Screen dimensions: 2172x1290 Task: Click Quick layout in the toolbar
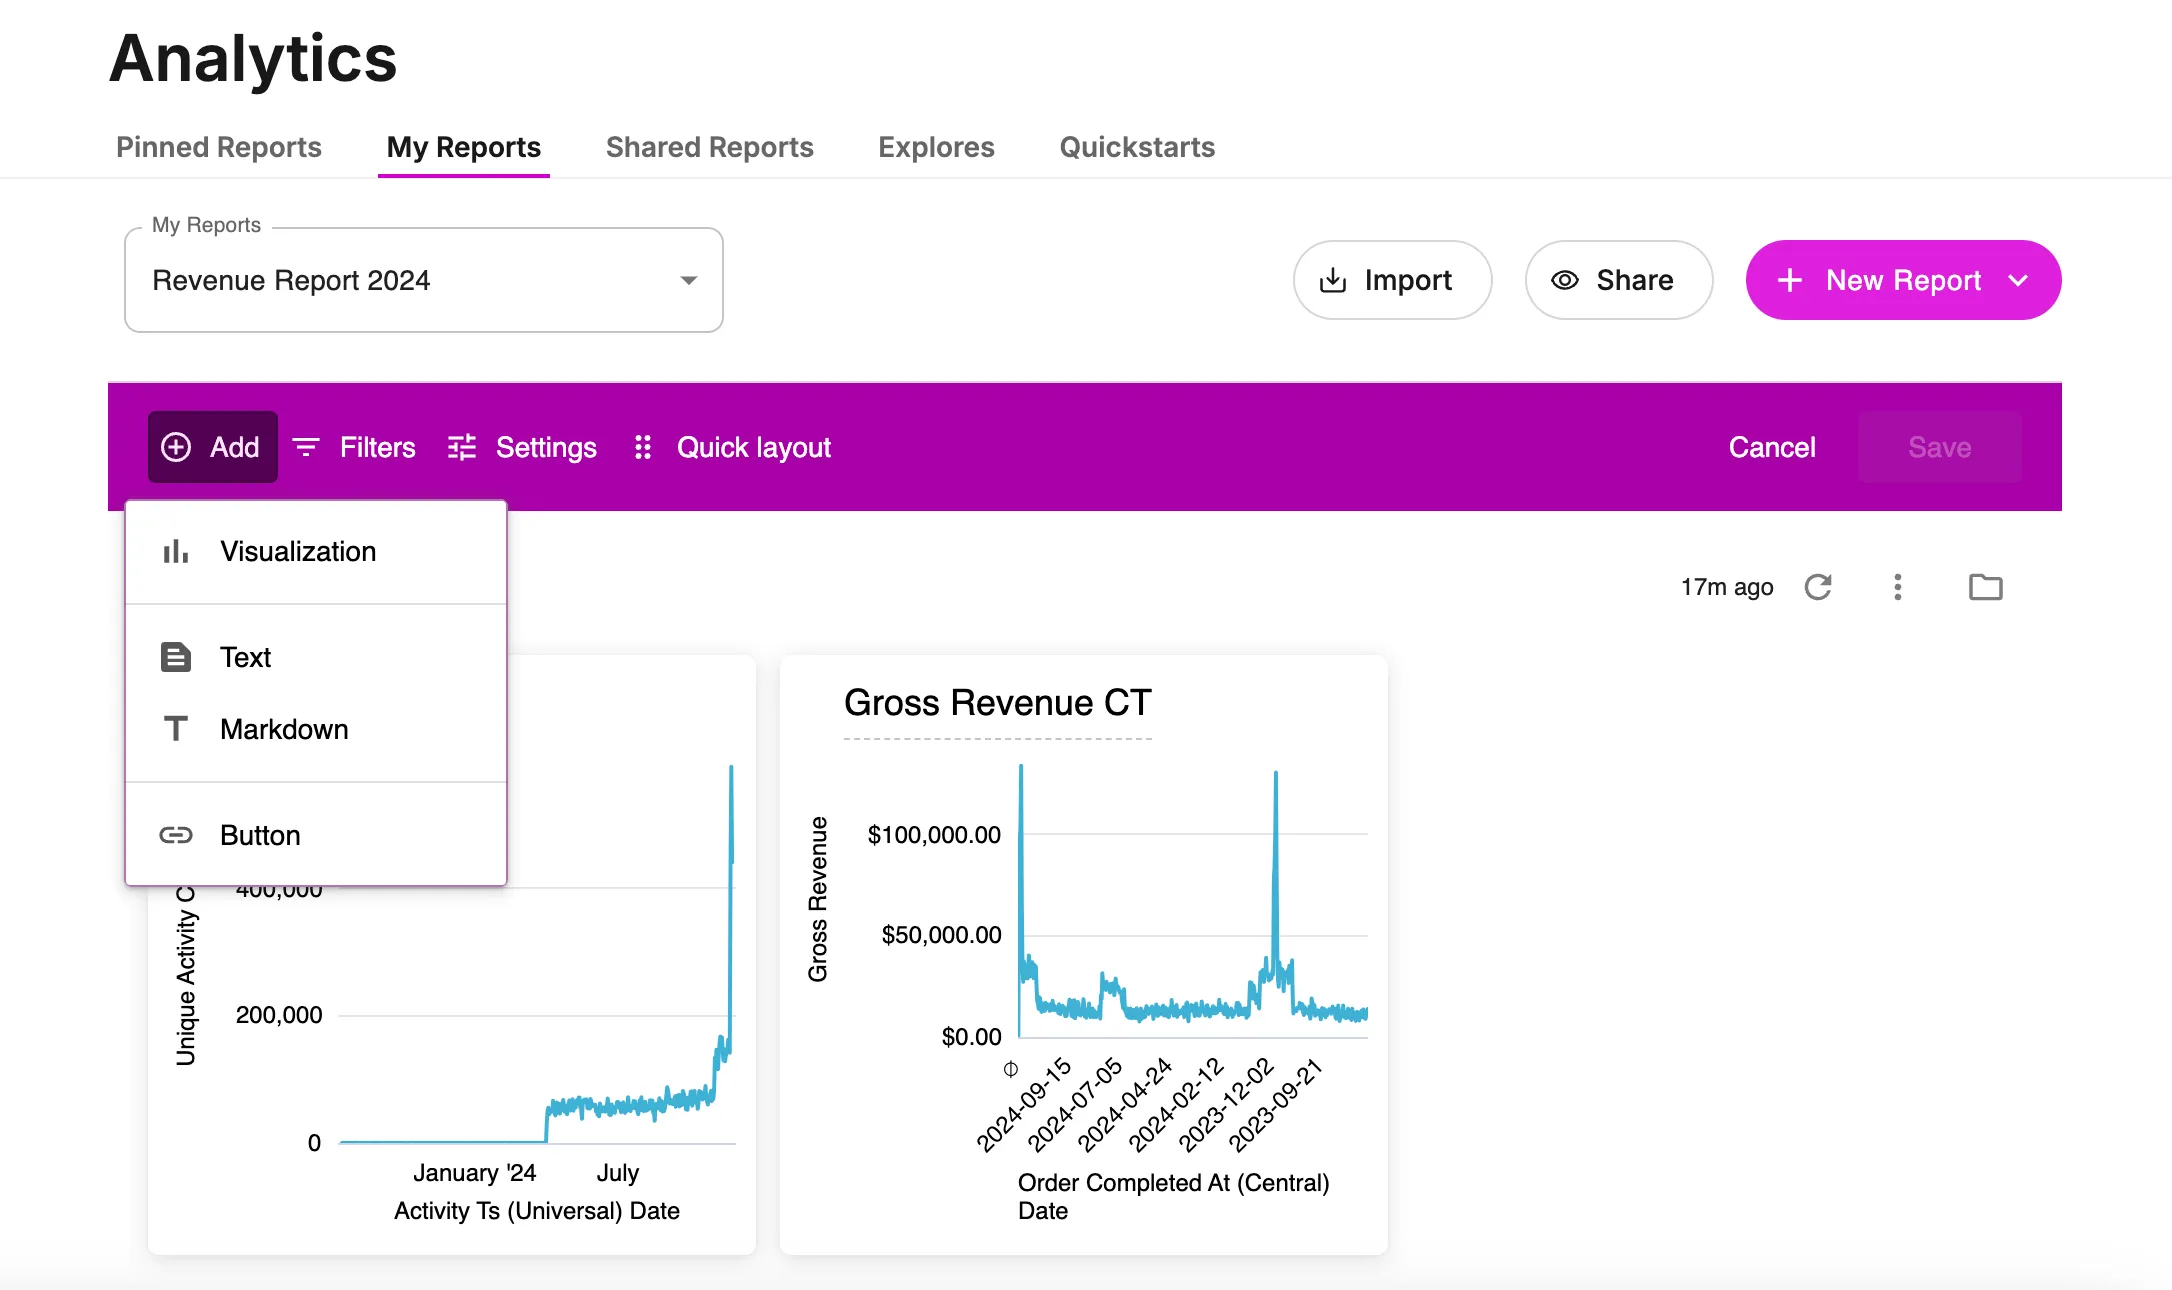[733, 447]
